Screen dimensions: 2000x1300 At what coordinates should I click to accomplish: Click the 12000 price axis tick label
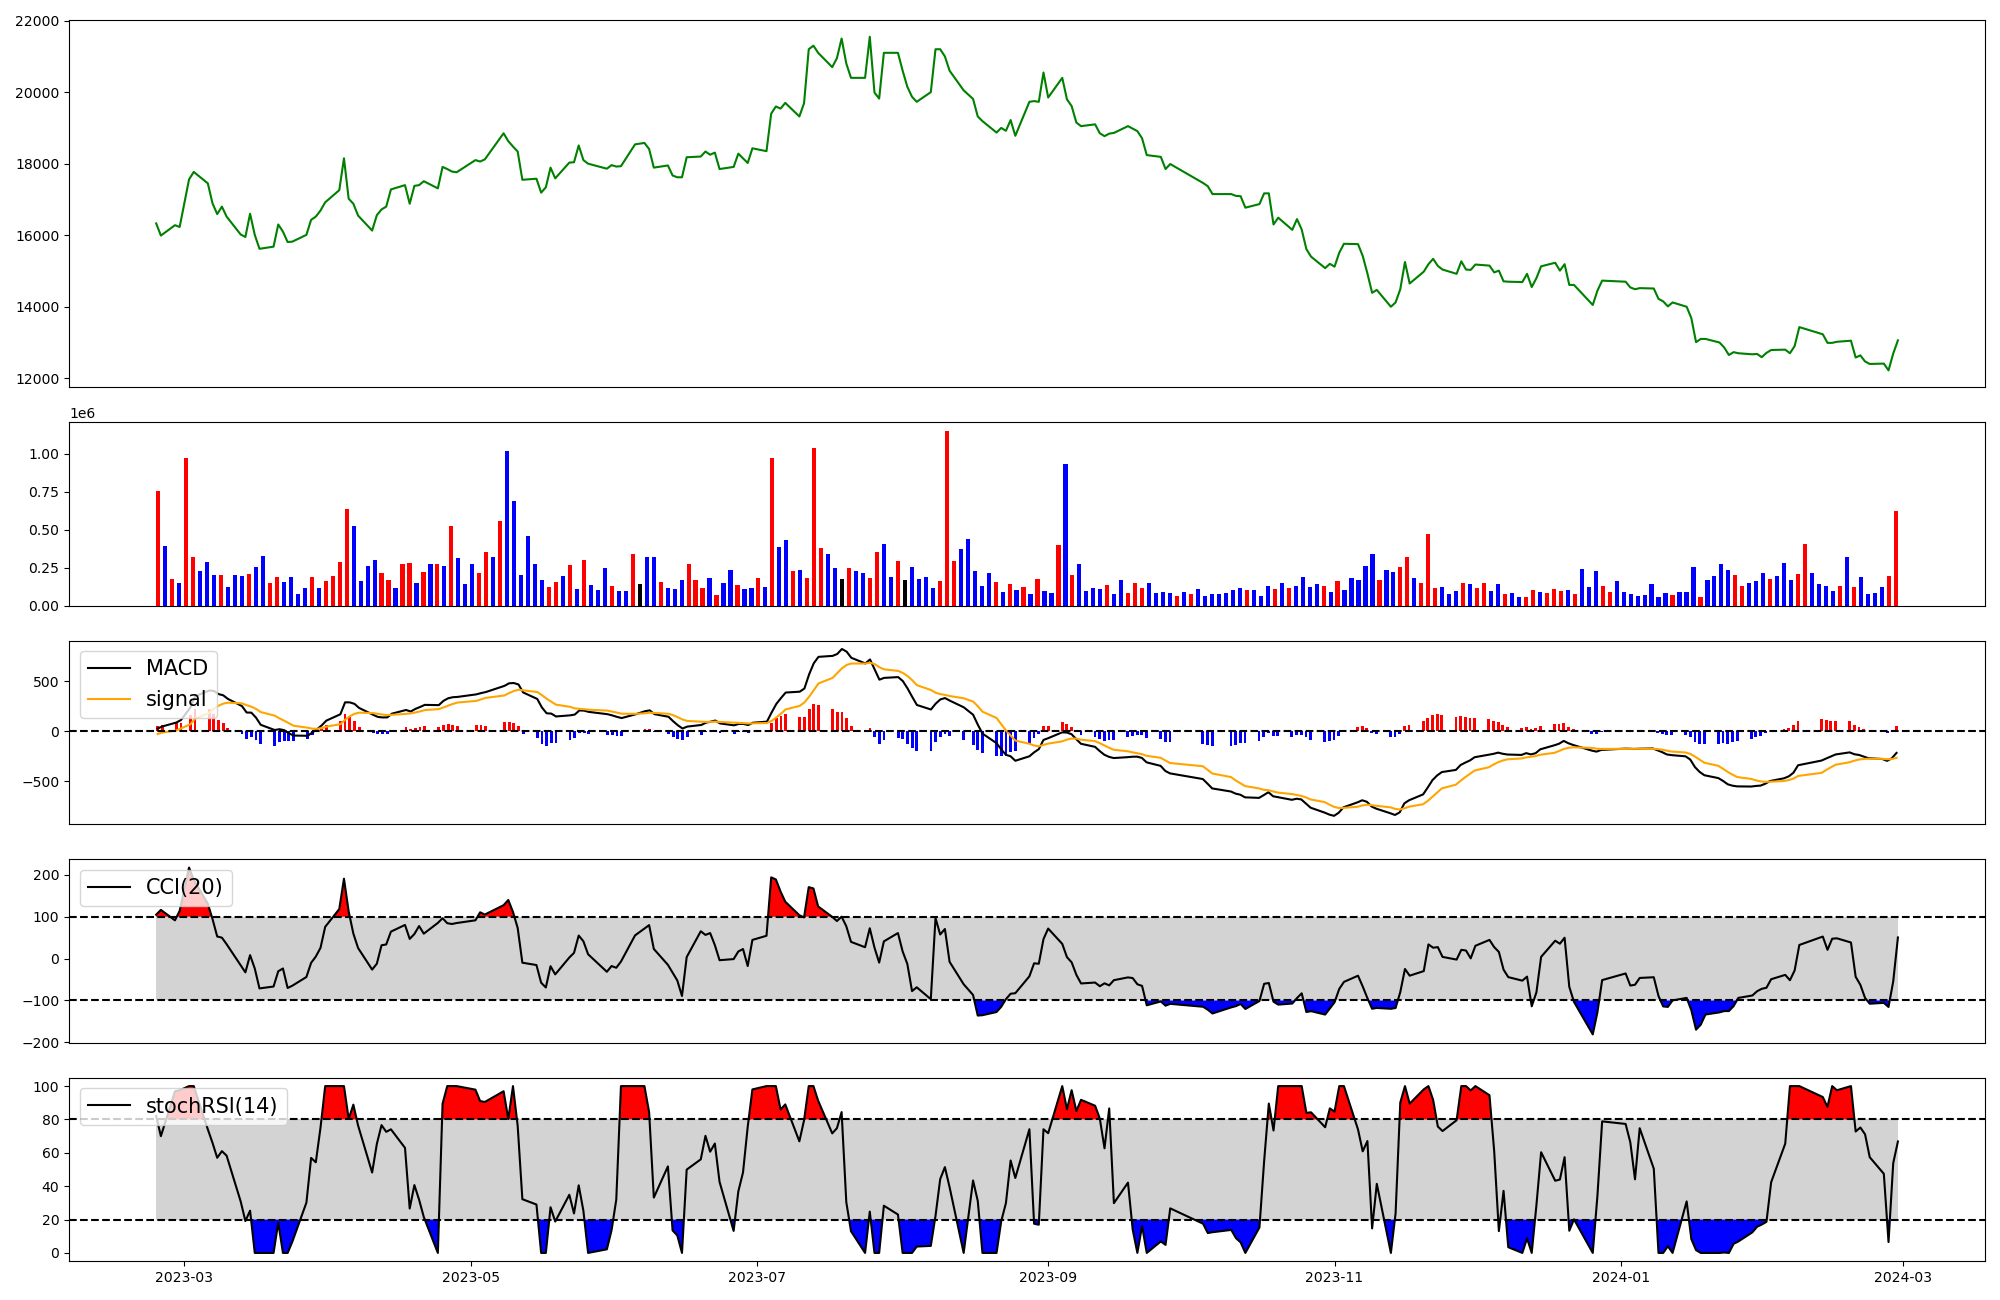37,379
